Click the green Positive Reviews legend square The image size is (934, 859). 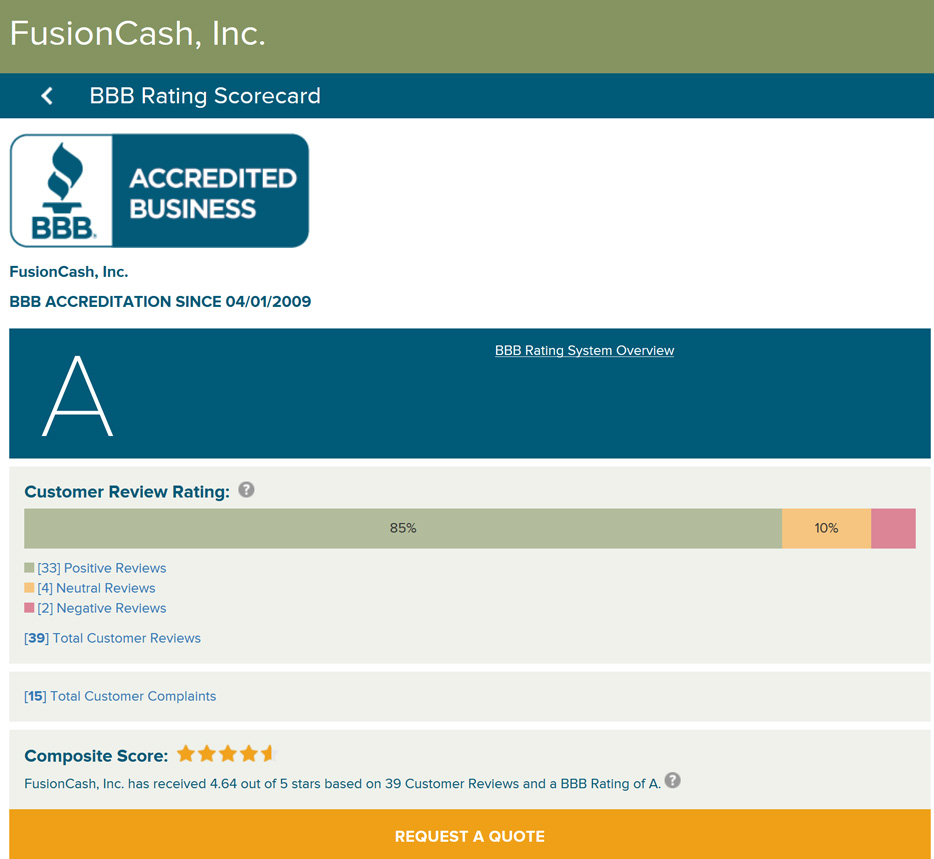(x=29, y=568)
